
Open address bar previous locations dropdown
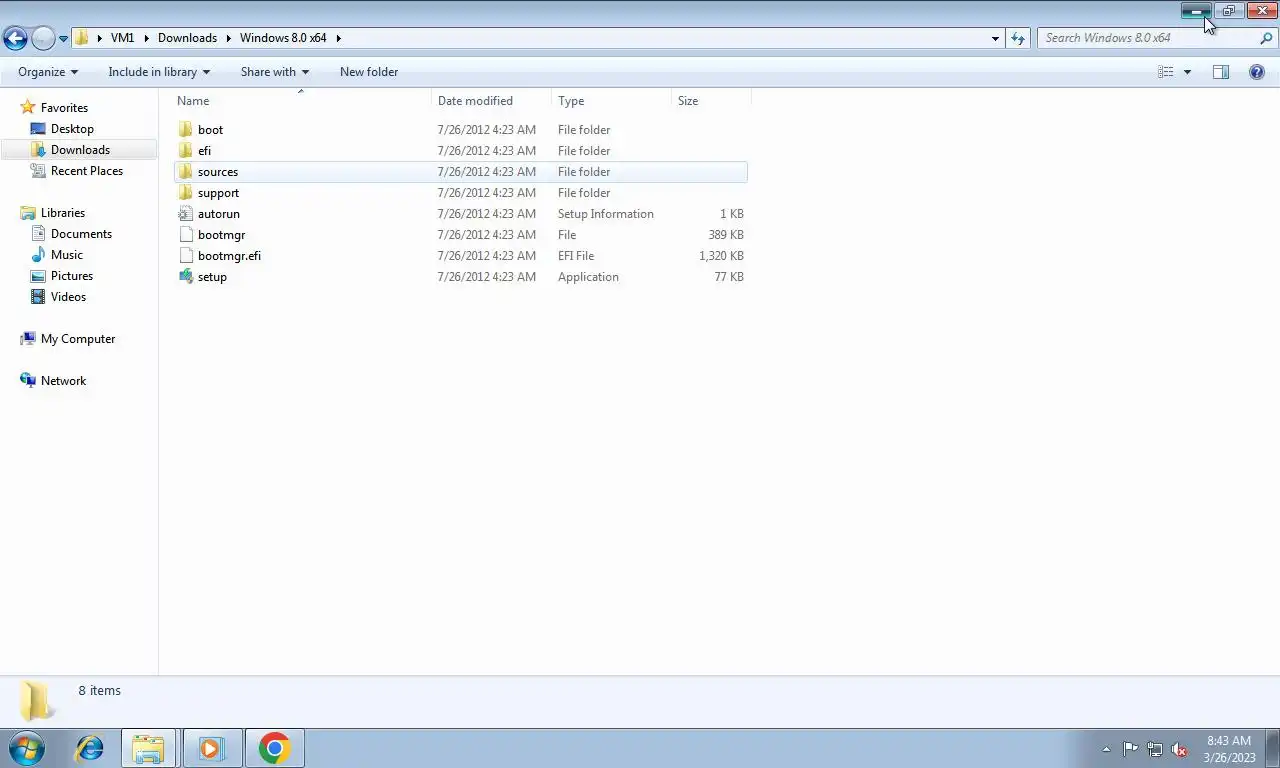(995, 38)
